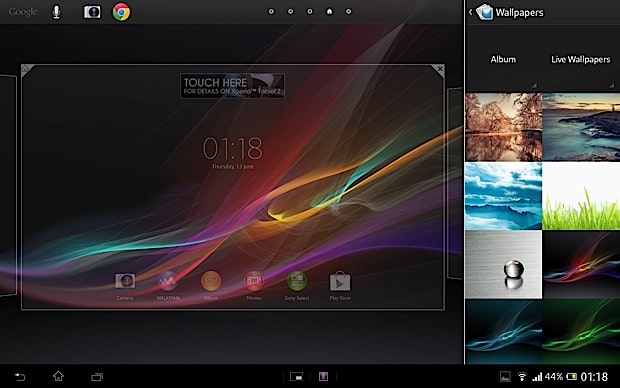Open the Movies app
Image resolution: width=620 pixels, height=388 pixels.
point(254,286)
